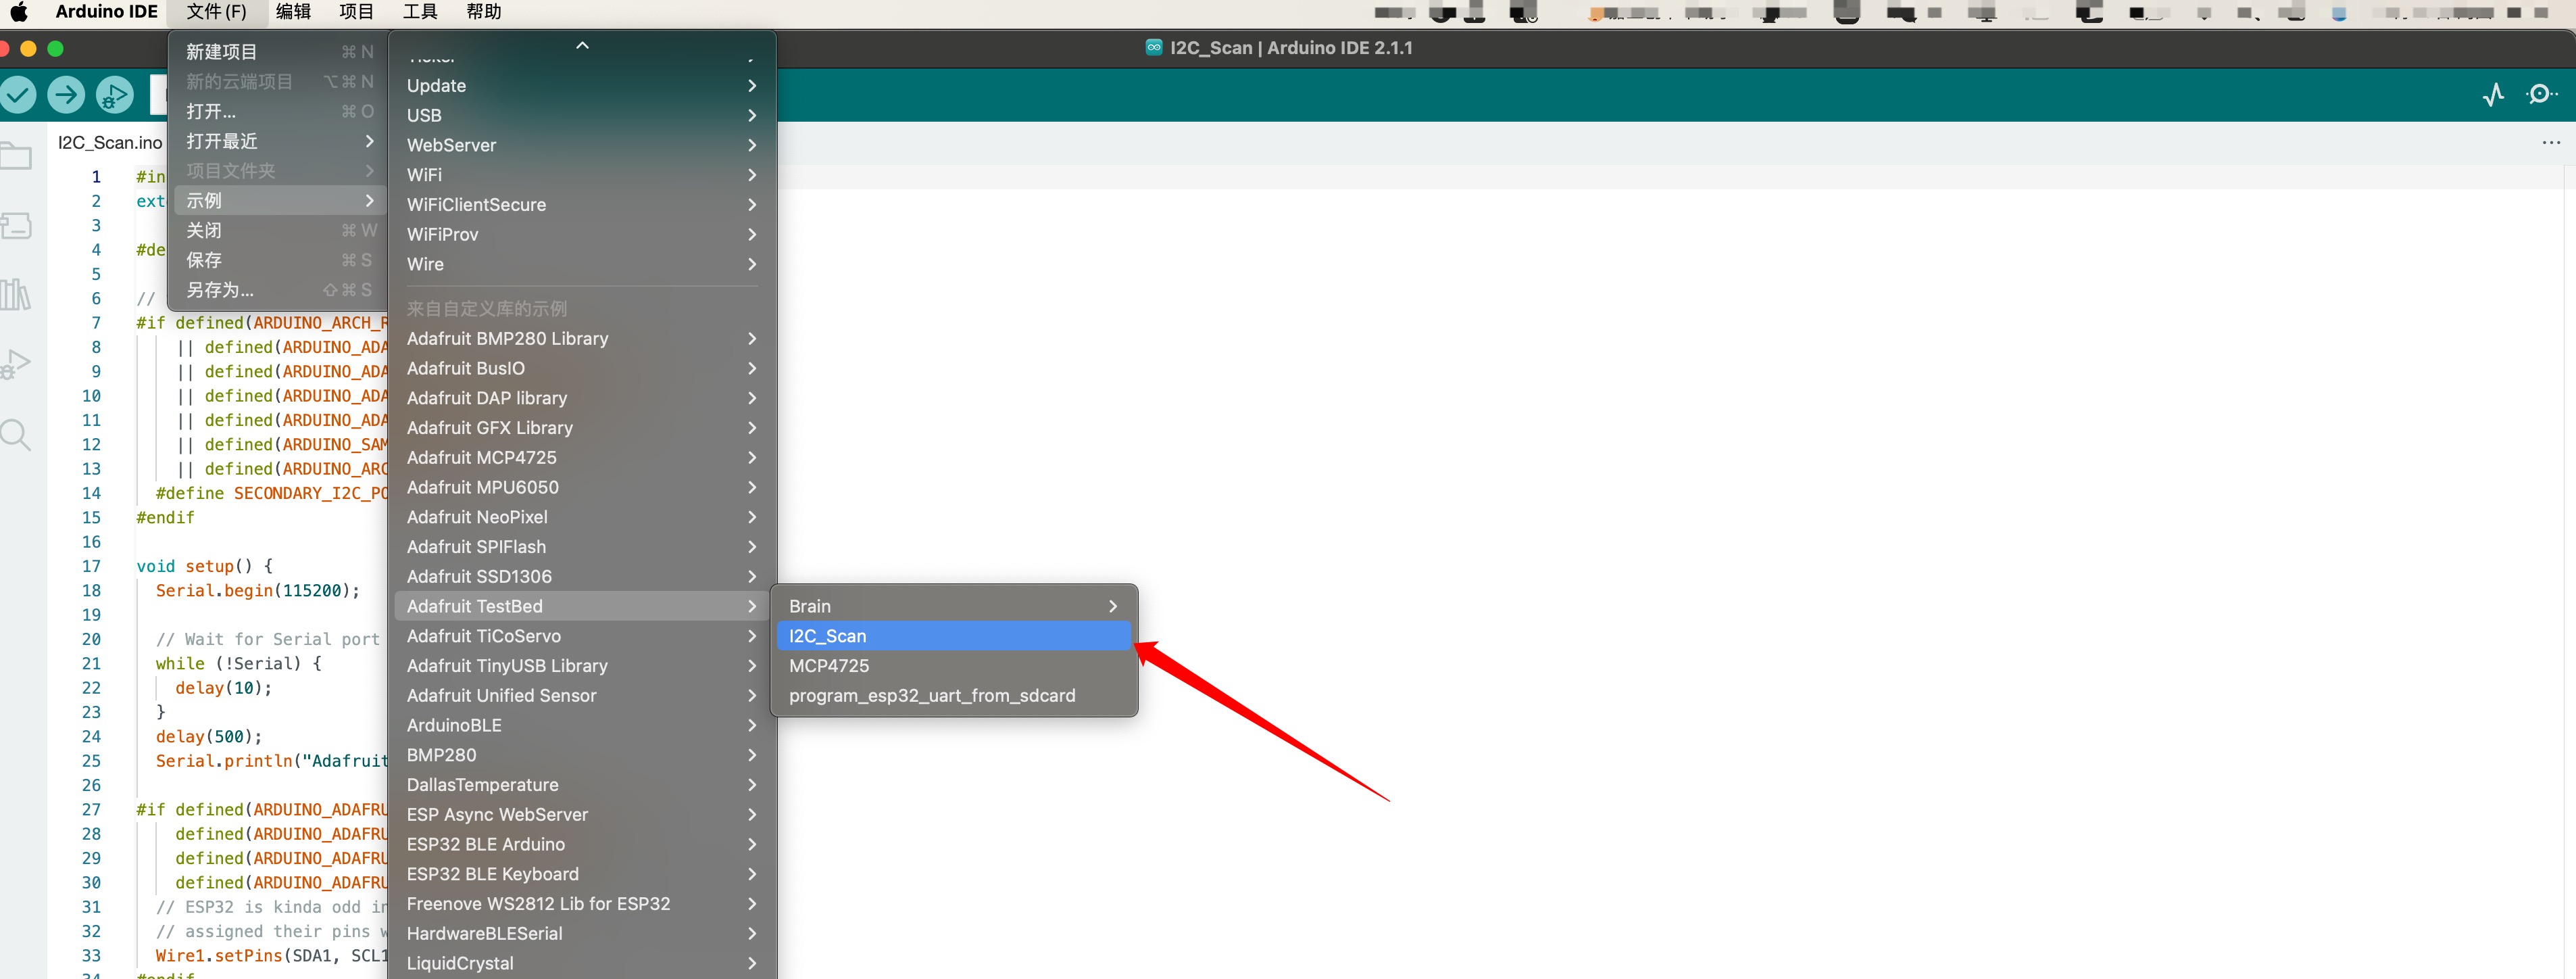Image resolution: width=2576 pixels, height=979 pixels.
Task: Expand the USB examples submenu
Action: click(582, 116)
